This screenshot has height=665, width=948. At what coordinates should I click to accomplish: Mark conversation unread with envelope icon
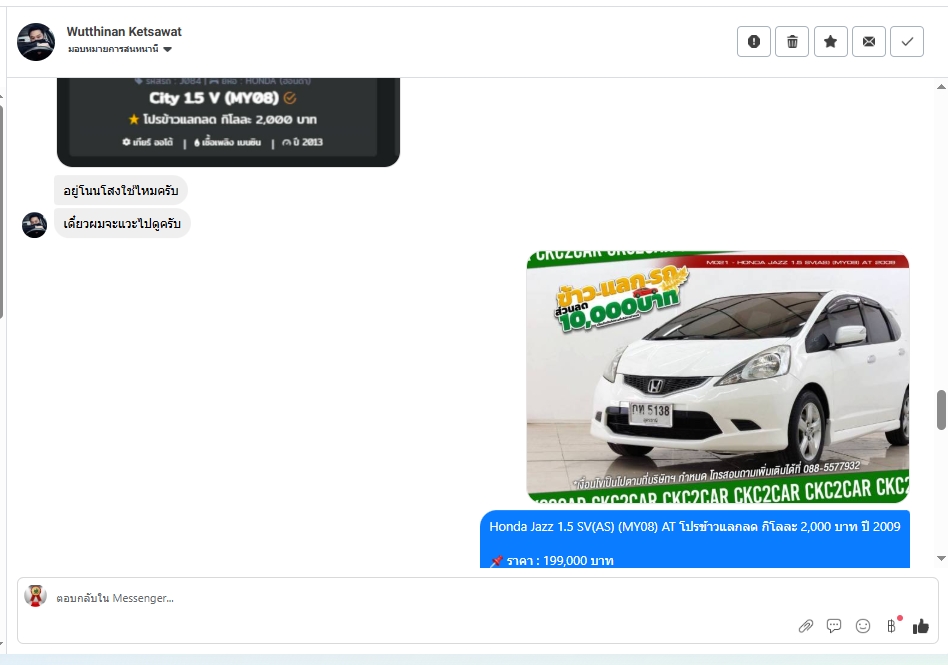pyautogui.click(x=868, y=41)
